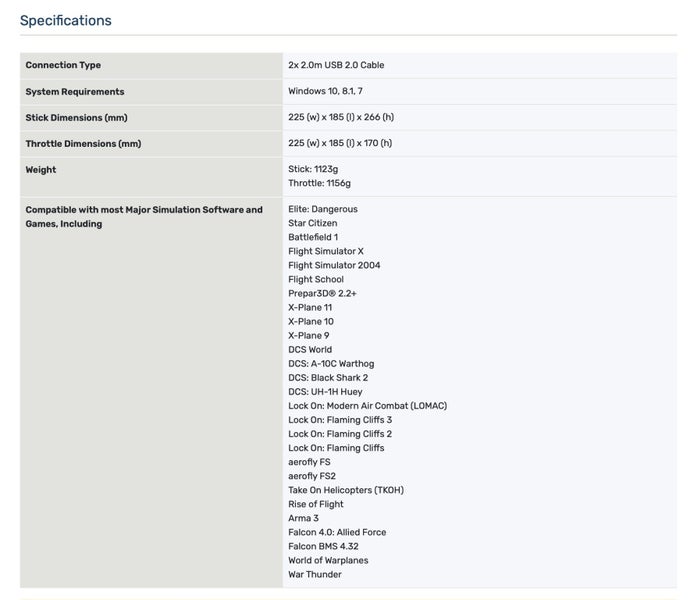Click 'Flight Simulator 2004' entry
This screenshot has width=694, height=600.
[334, 265]
